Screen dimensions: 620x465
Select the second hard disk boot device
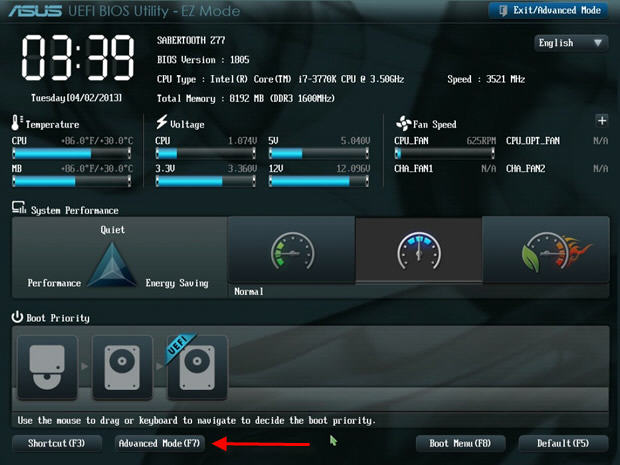point(122,367)
